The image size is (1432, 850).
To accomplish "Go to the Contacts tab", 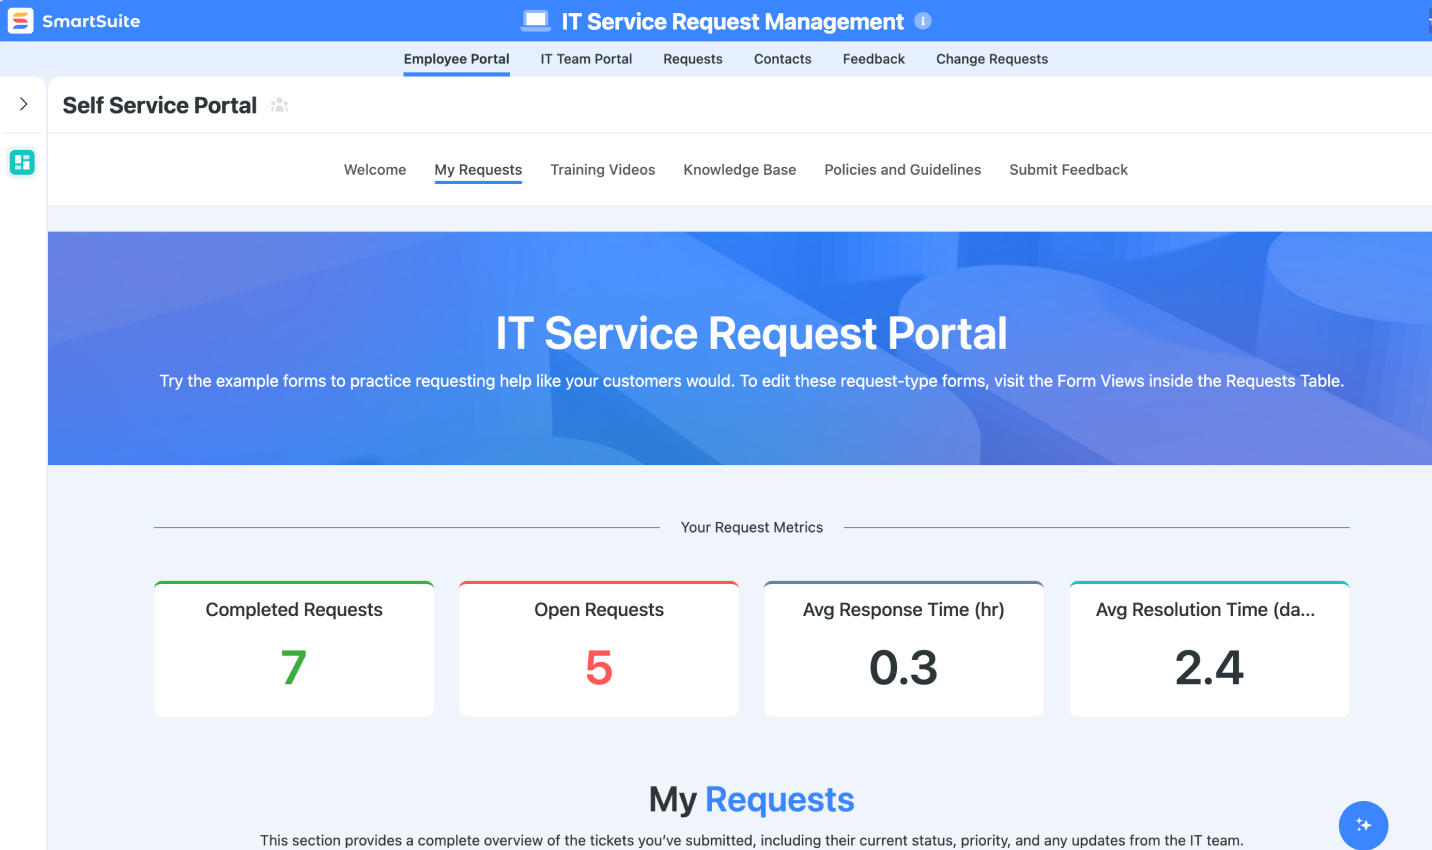I will tap(782, 59).
